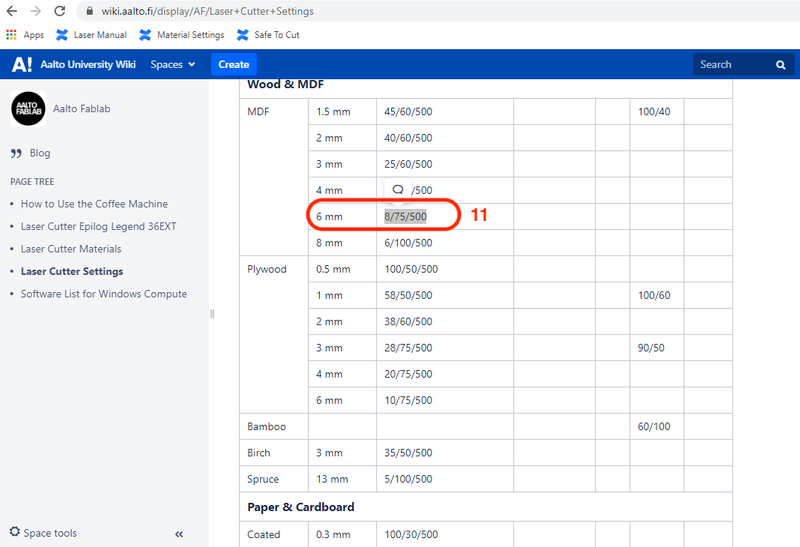
Task: Select Laser Cutter Materials page
Action: click(71, 249)
